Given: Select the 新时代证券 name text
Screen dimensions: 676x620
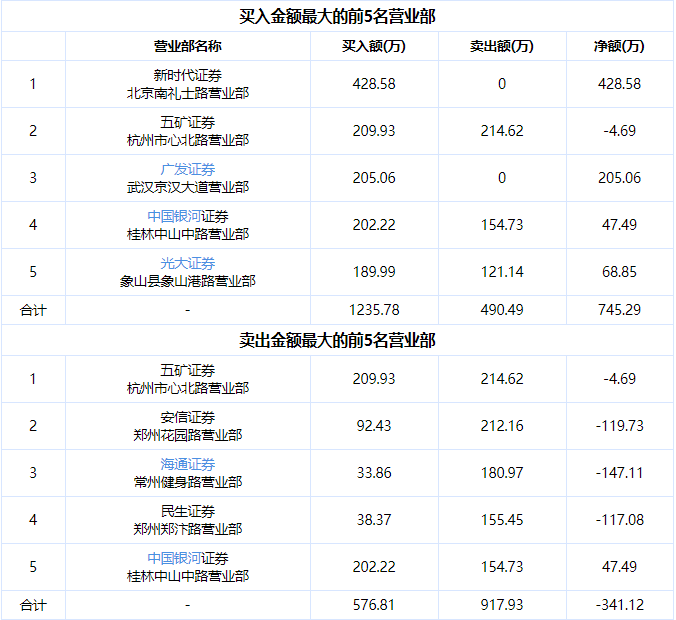Looking at the screenshot, I should (188, 75).
